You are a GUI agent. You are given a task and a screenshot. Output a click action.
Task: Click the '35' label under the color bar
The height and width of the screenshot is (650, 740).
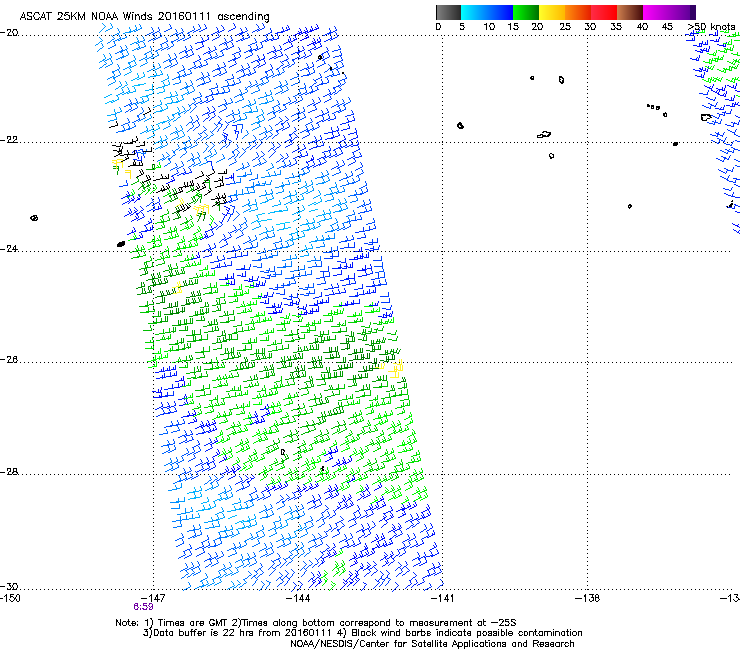pyautogui.click(x=616, y=27)
